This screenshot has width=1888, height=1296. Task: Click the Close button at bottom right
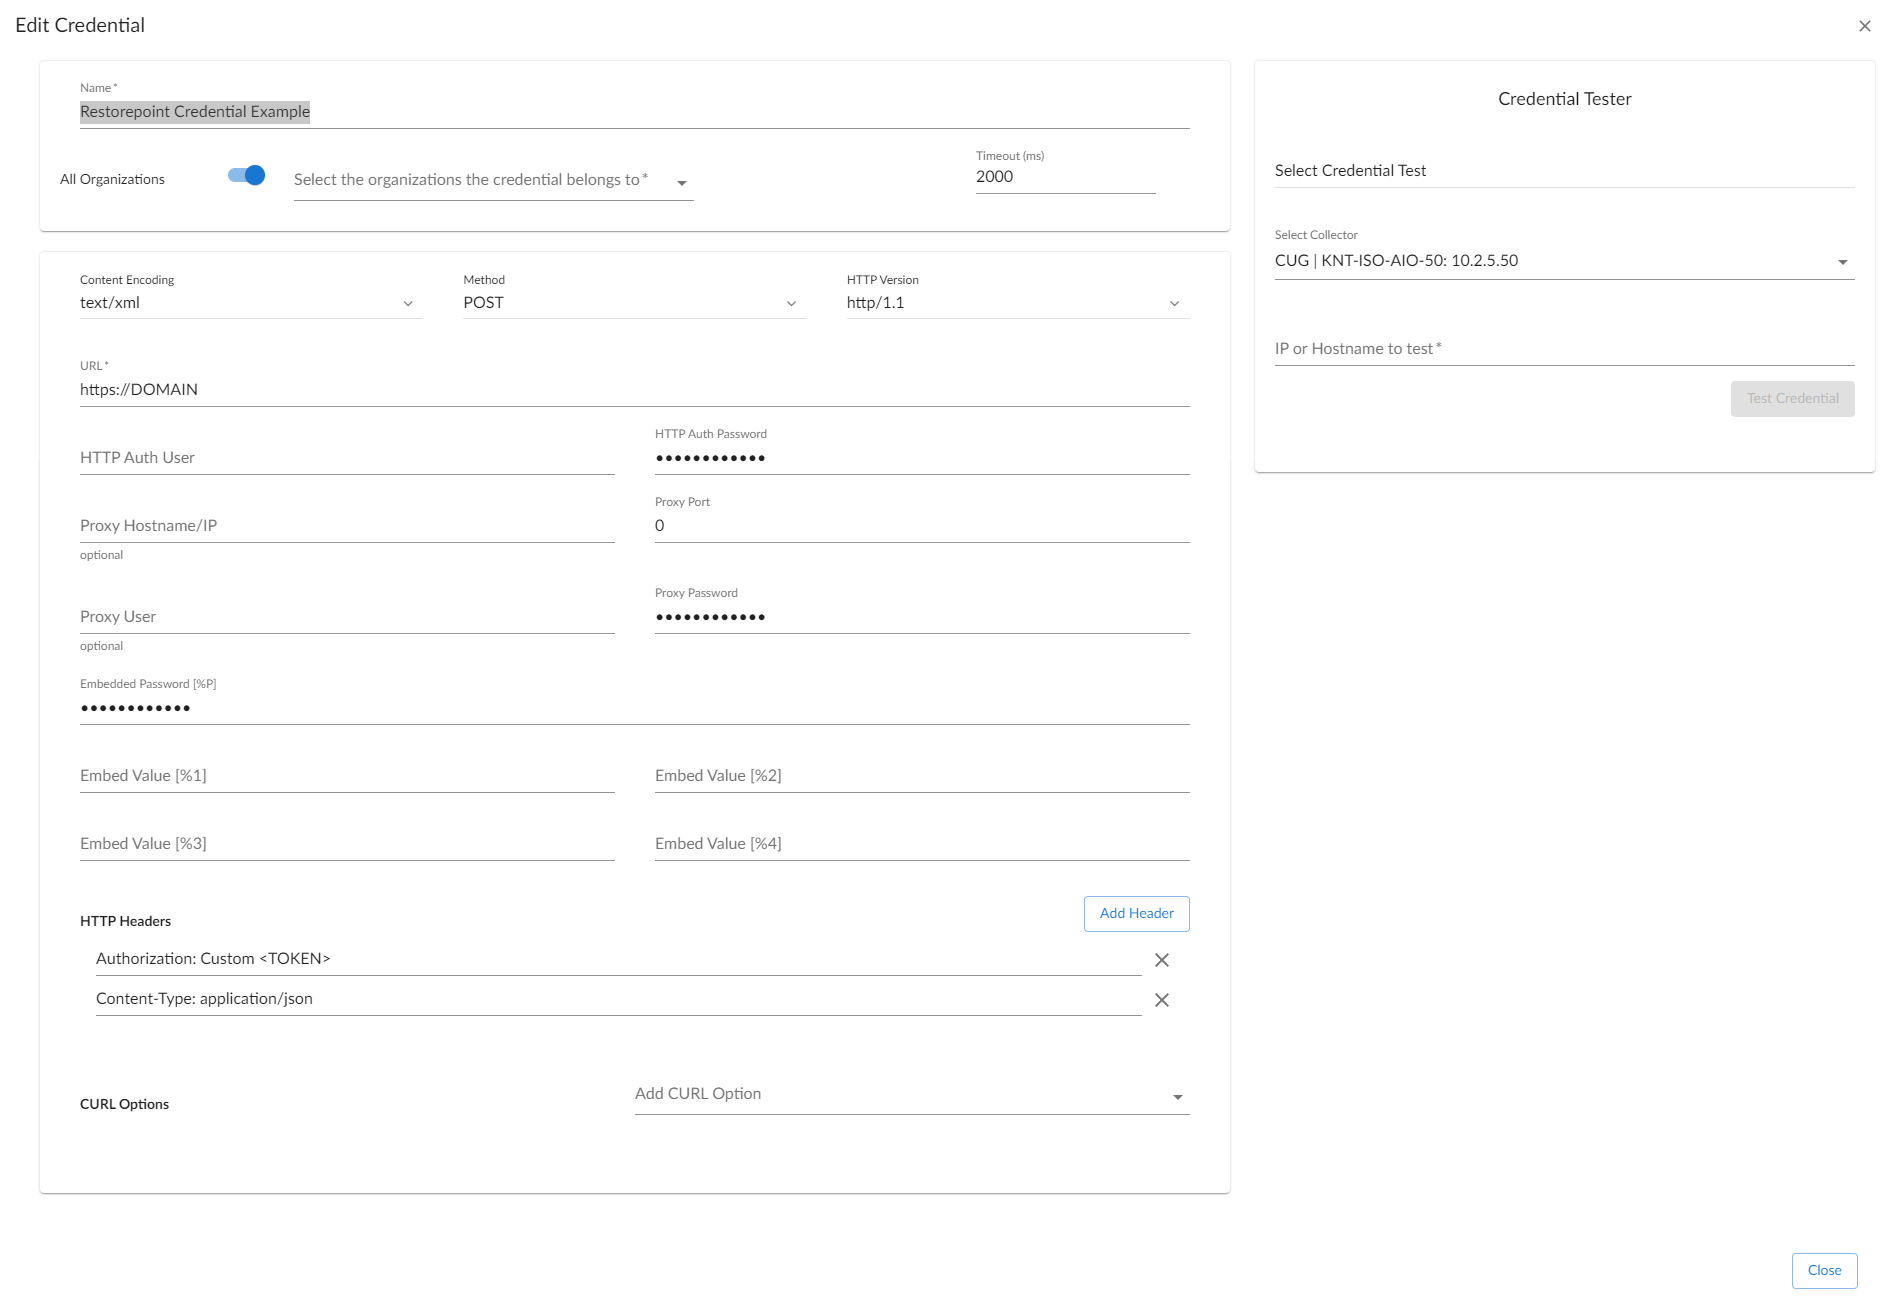pyautogui.click(x=1824, y=1270)
